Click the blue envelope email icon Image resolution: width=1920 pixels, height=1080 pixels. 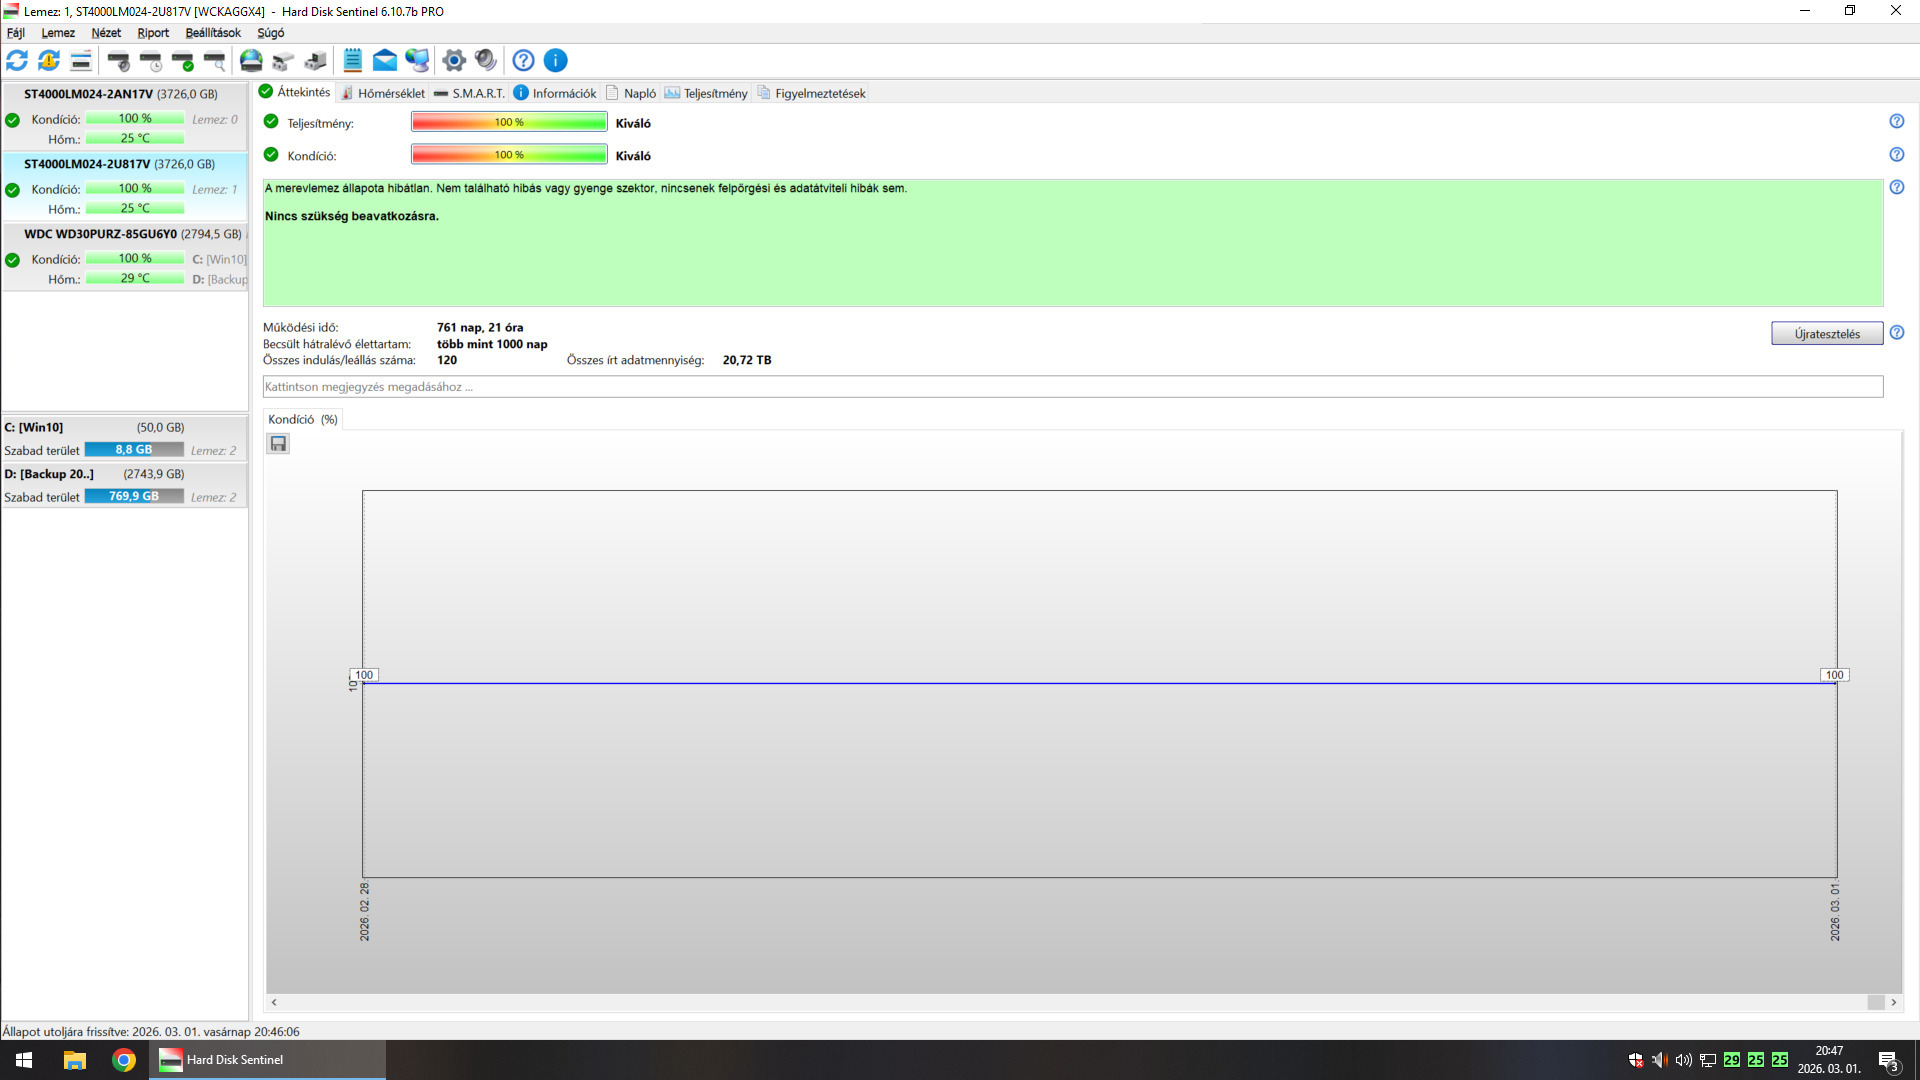[x=385, y=61]
